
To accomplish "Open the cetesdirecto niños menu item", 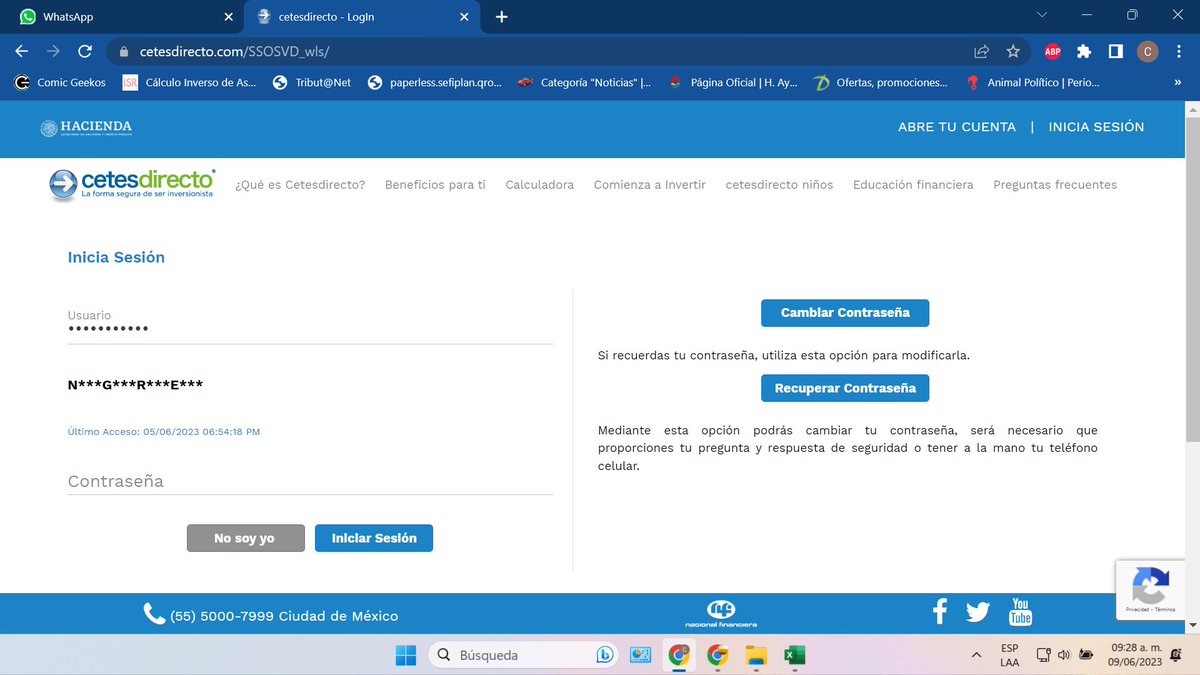I will coord(779,185).
